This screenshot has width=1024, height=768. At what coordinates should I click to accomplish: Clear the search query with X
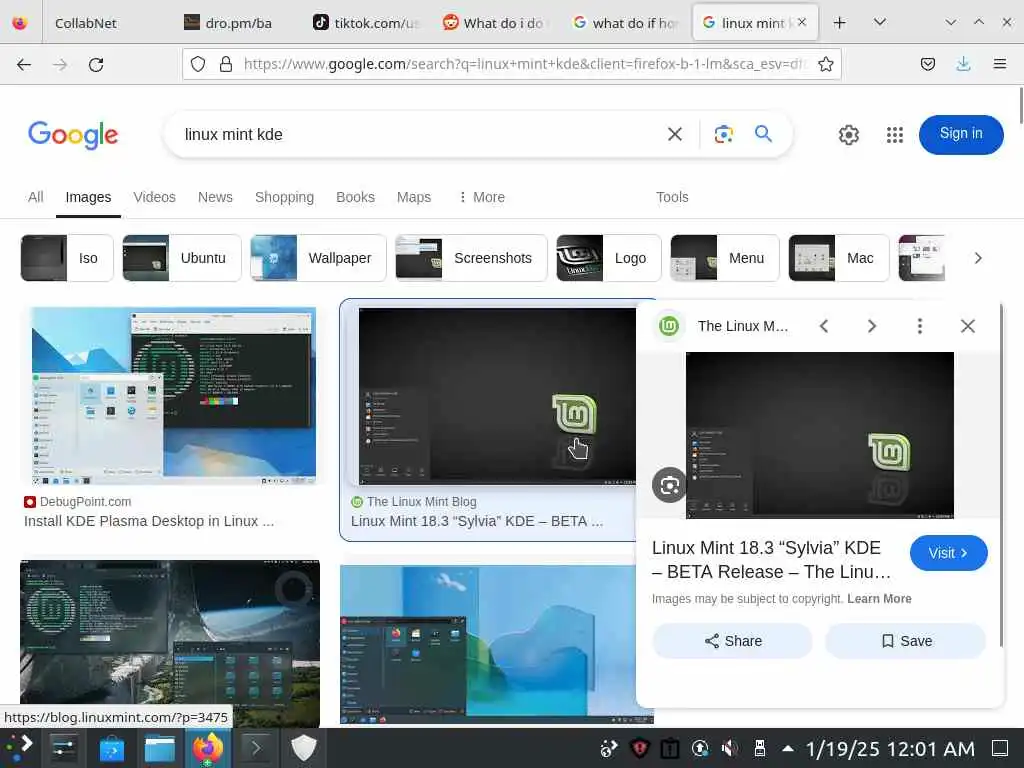pos(675,135)
